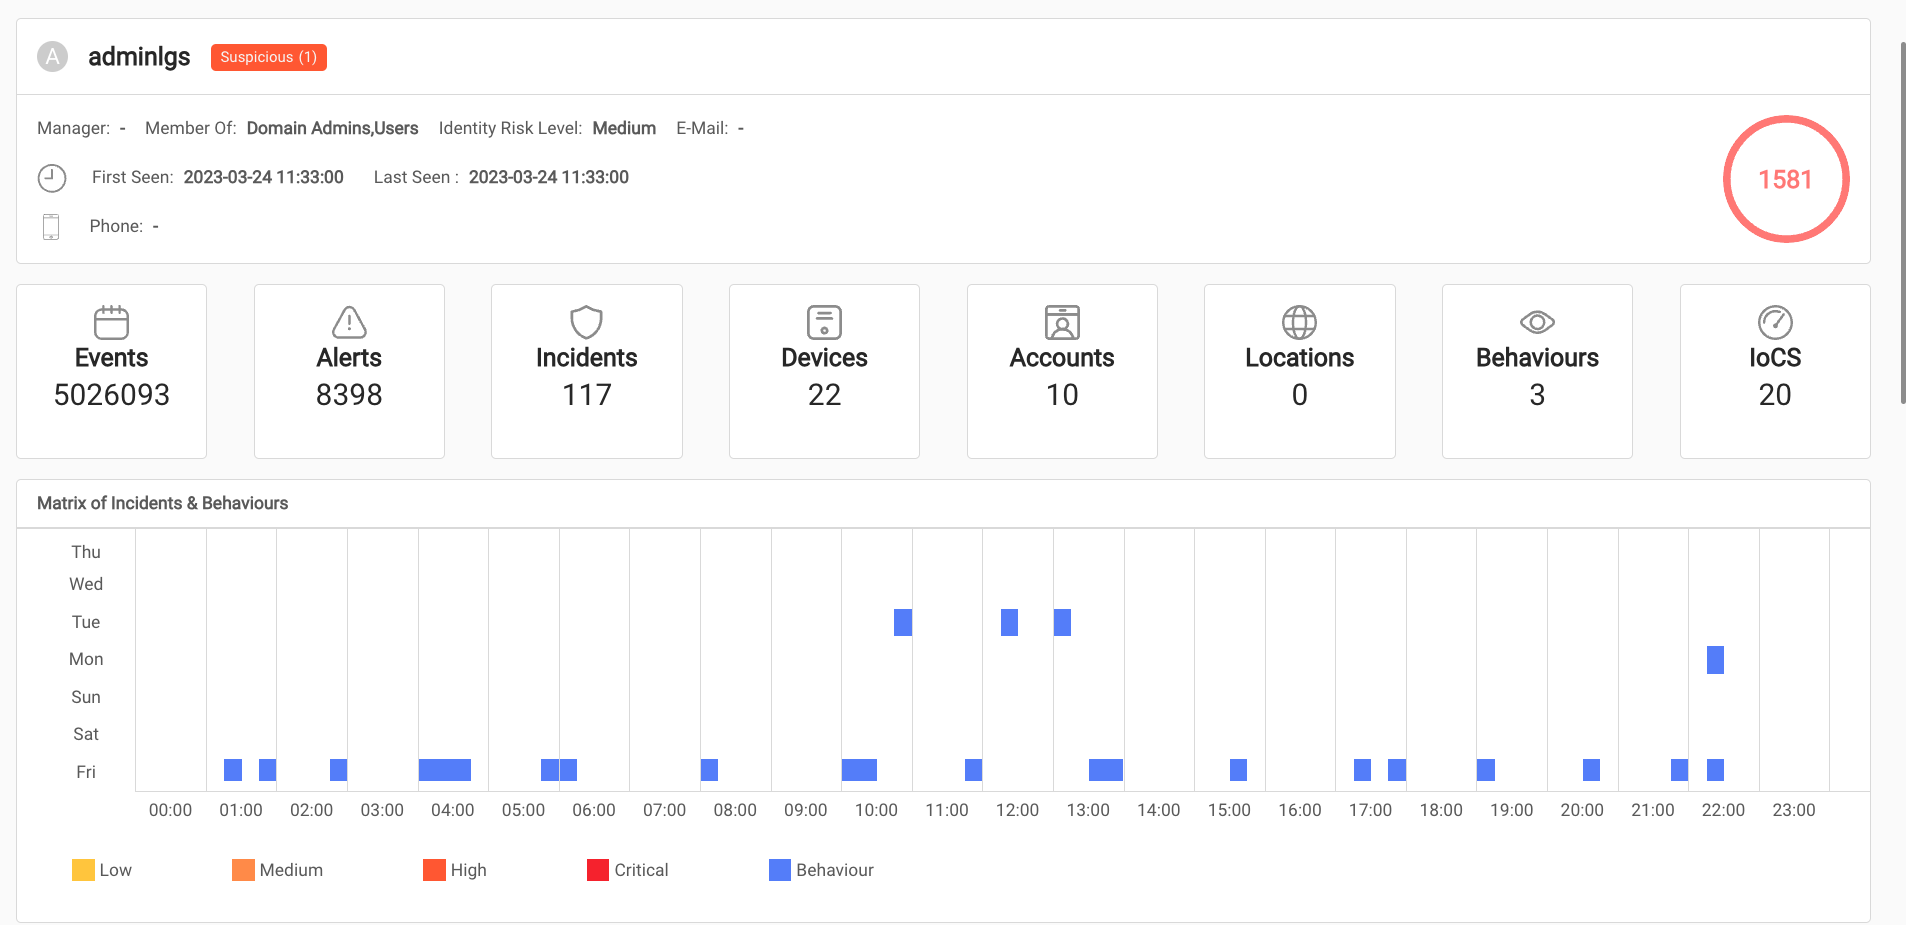This screenshot has height=925, width=1906.
Task: Click the Identity Risk Level Medium value
Action: point(624,128)
